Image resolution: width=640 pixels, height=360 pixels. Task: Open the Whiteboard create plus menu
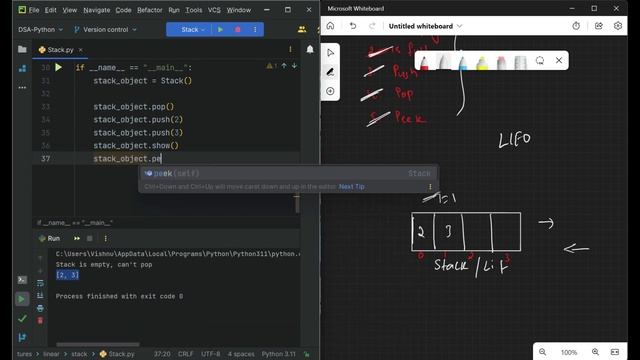(x=331, y=91)
